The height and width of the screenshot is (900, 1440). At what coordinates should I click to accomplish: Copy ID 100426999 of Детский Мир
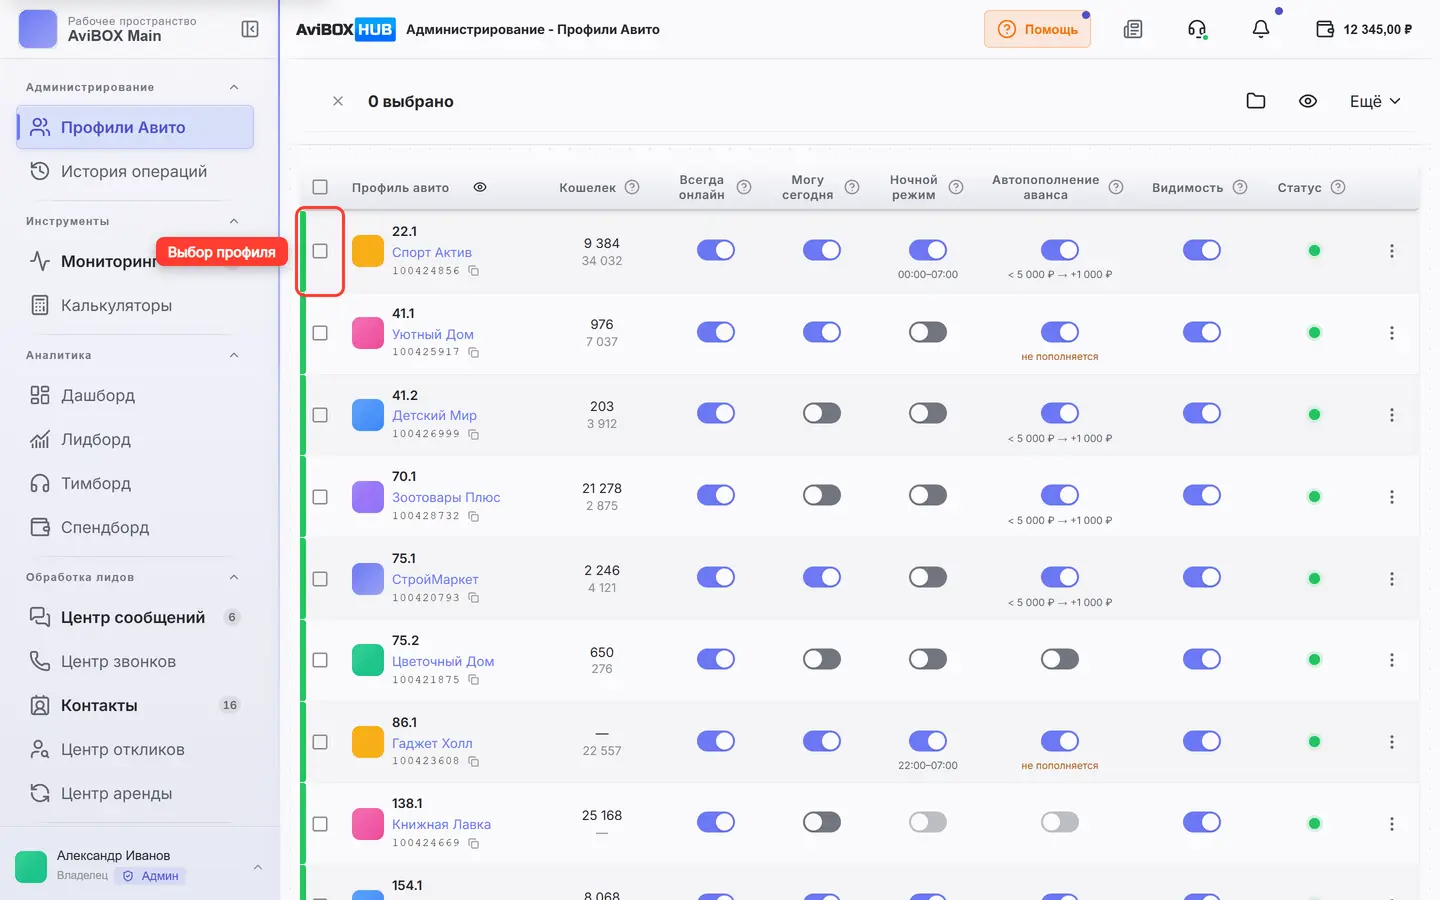point(474,434)
